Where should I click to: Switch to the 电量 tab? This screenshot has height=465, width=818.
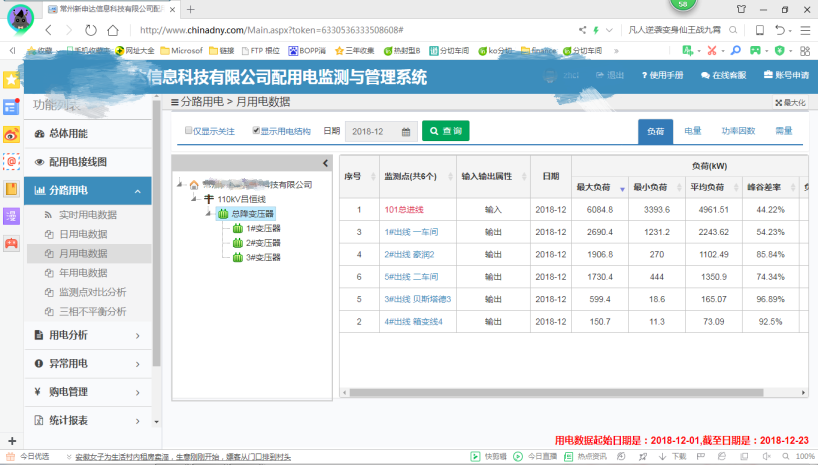pyautogui.click(x=692, y=131)
